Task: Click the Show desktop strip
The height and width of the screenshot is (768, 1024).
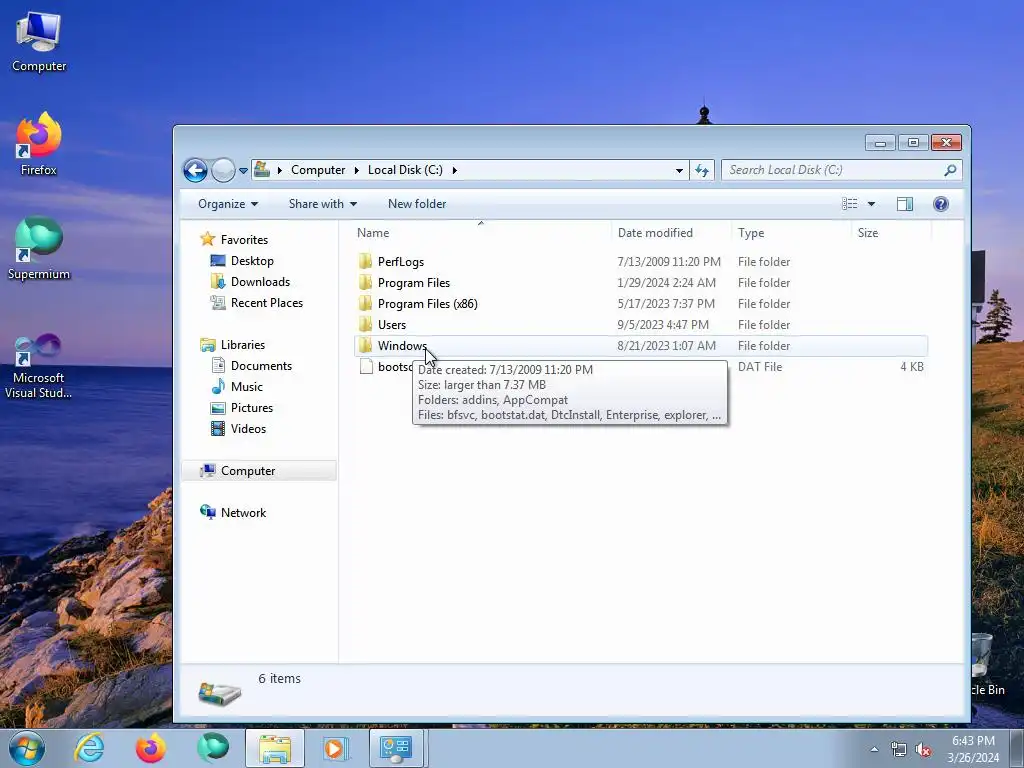Action: pos(1017,748)
